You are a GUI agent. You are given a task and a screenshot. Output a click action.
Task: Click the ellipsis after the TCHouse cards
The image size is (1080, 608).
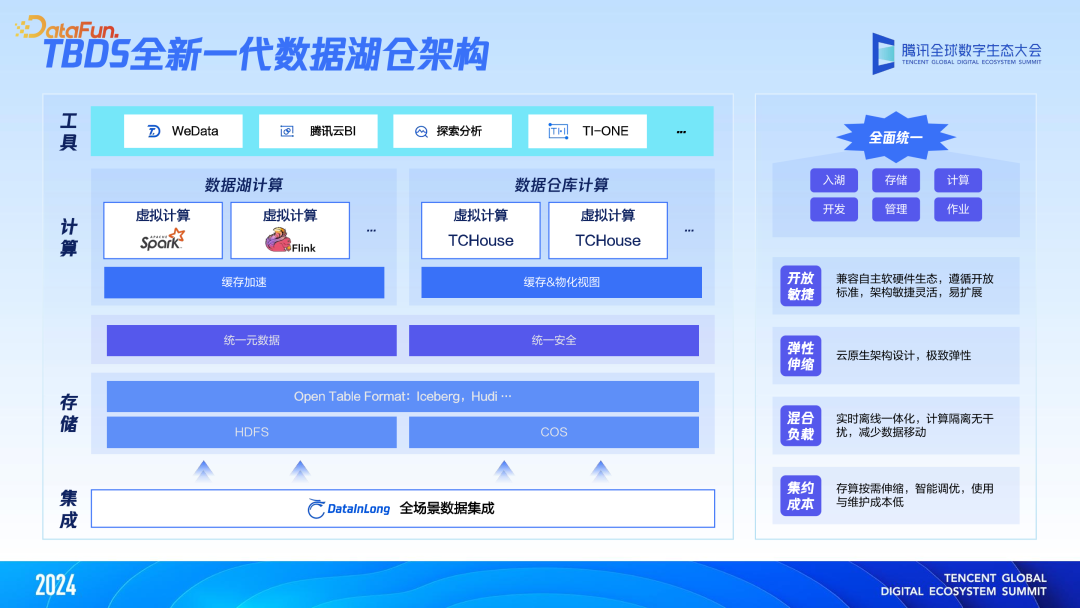pyautogui.click(x=689, y=231)
